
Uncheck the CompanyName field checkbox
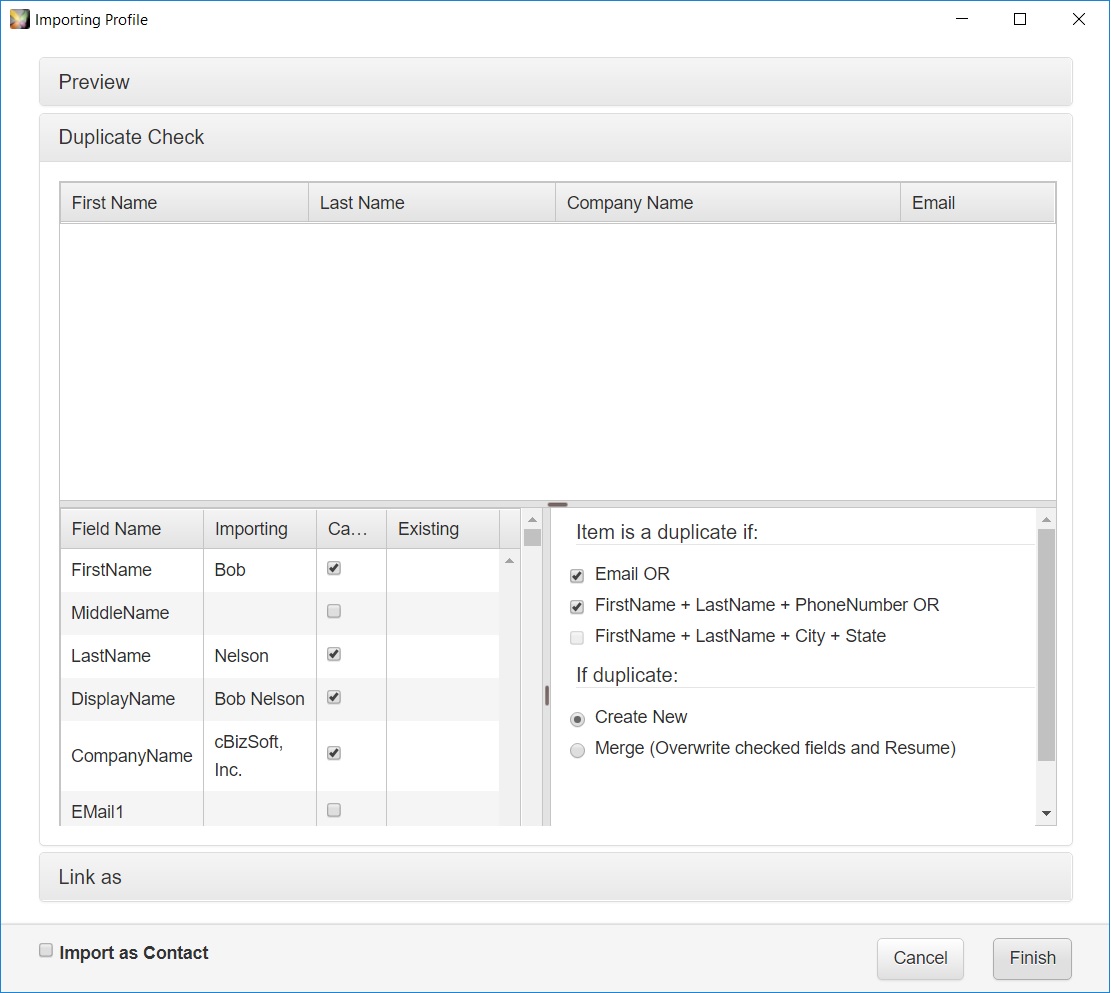coord(334,753)
